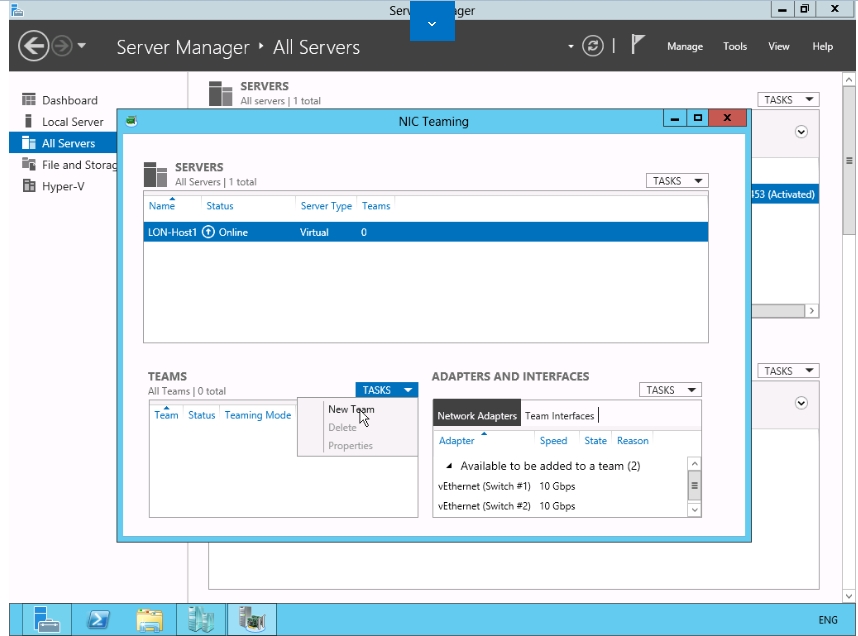Open the View menu

778,47
